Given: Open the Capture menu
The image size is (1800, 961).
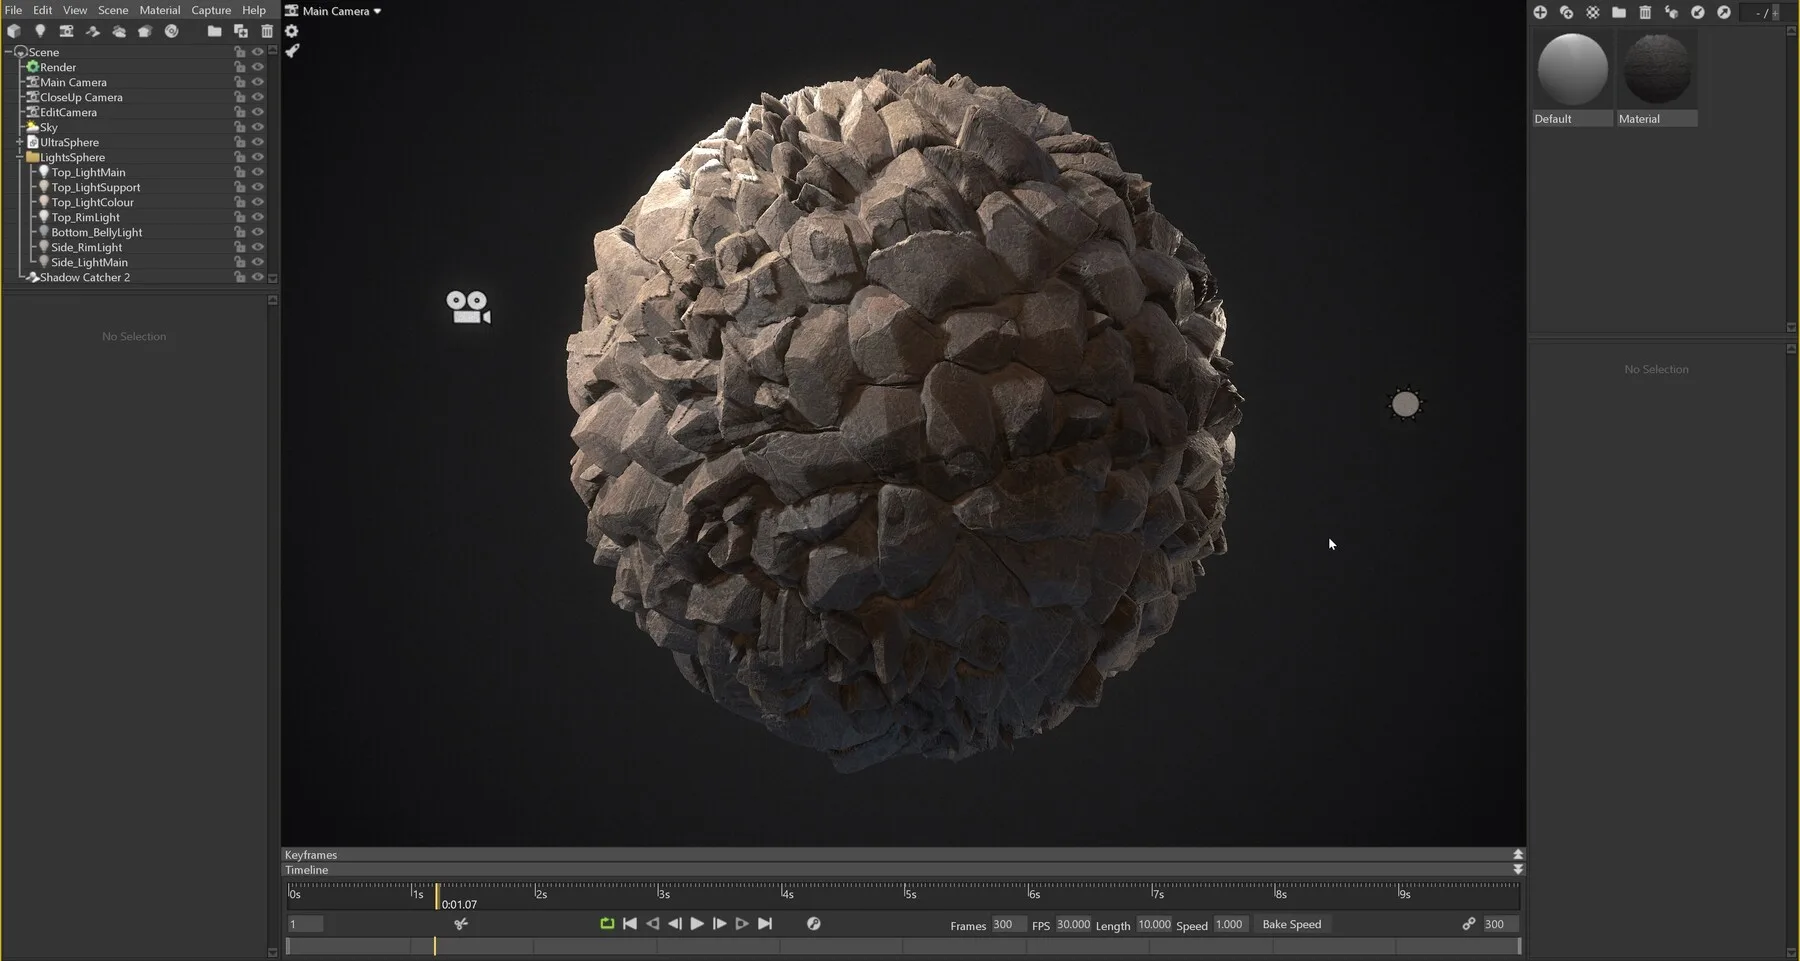Looking at the screenshot, I should [x=211, y=9].
